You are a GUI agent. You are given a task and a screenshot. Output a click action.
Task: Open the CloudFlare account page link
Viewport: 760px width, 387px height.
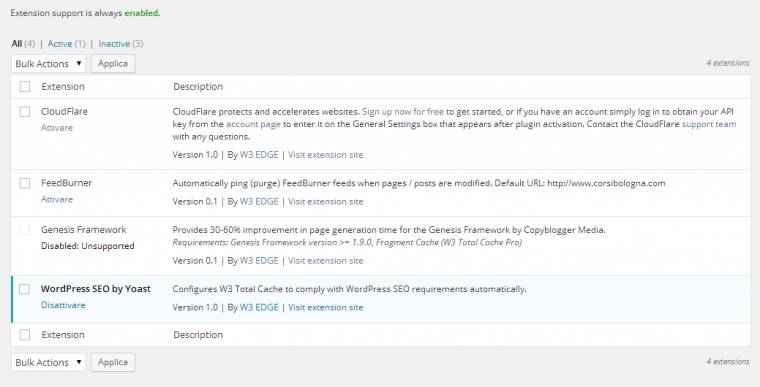(x=253, y=124)
